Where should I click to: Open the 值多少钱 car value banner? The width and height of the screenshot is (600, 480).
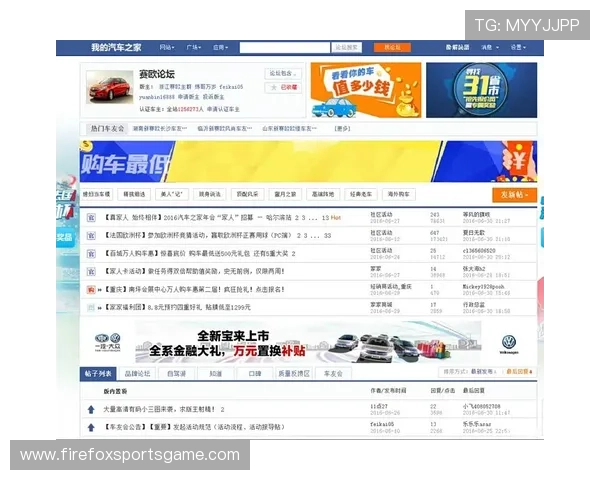[x=366, y=90]
